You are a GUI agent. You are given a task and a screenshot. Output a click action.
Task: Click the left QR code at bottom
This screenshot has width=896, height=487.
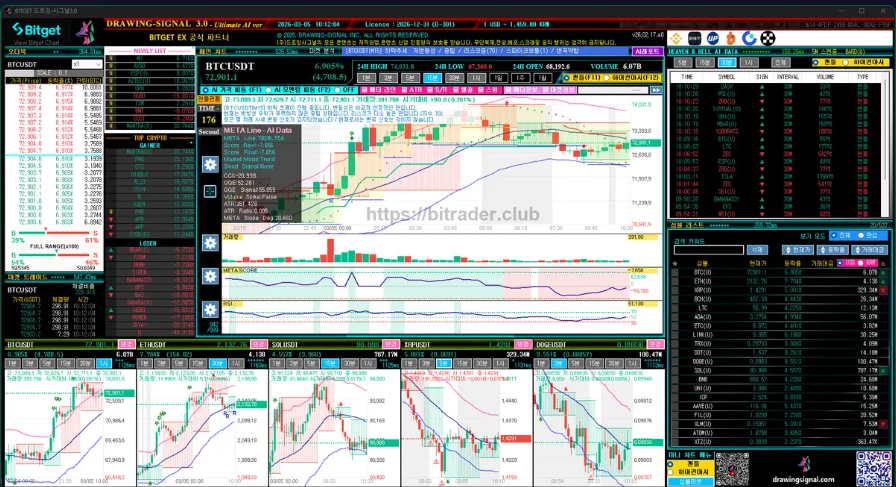click(732, 469)
